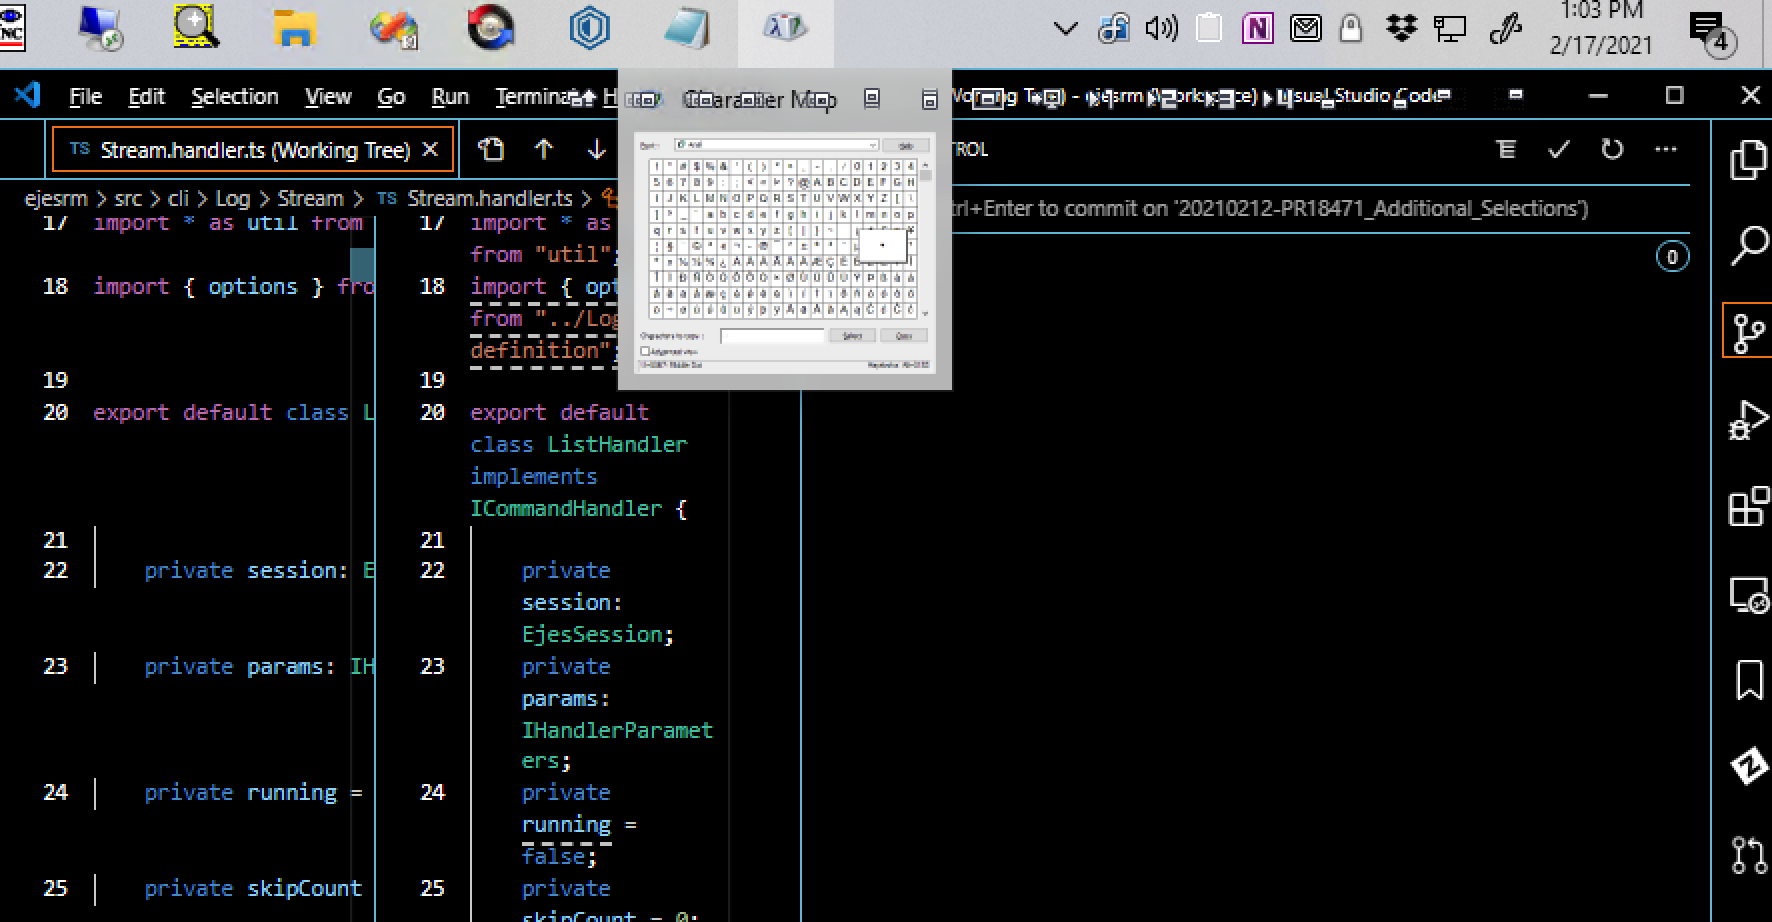Screen dimensions: 1772x922
Task: Expand the Windows system tray chevron
Action: pos(1066,29)
